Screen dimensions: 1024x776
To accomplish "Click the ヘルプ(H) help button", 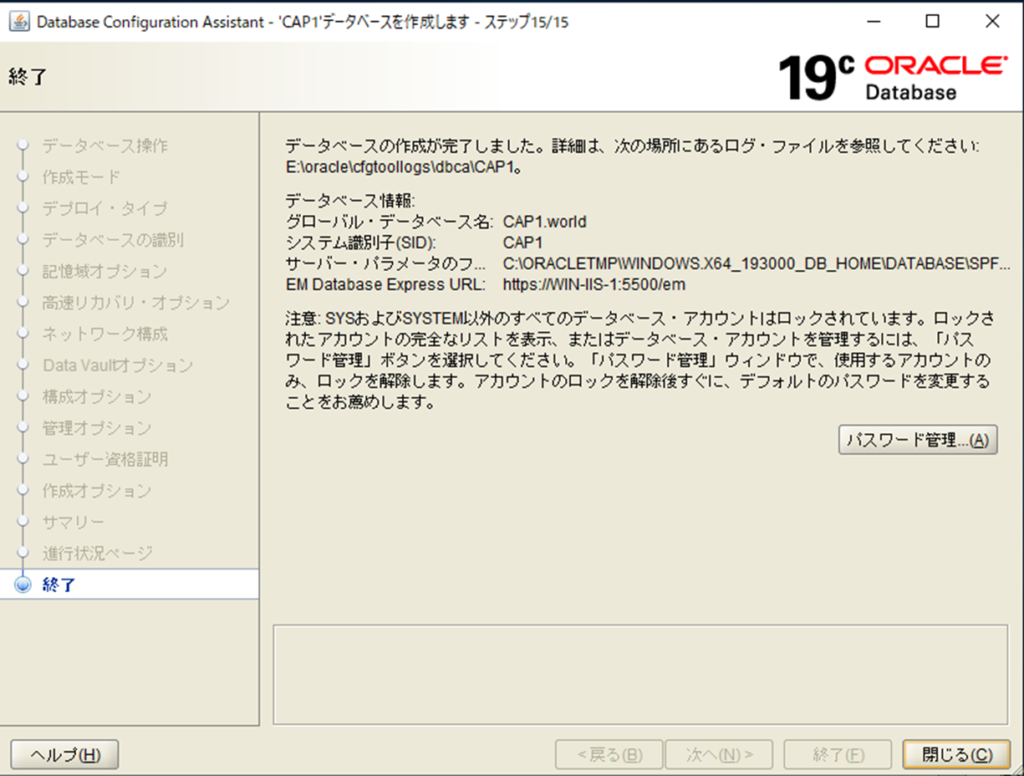I will (x=65, y=755).
